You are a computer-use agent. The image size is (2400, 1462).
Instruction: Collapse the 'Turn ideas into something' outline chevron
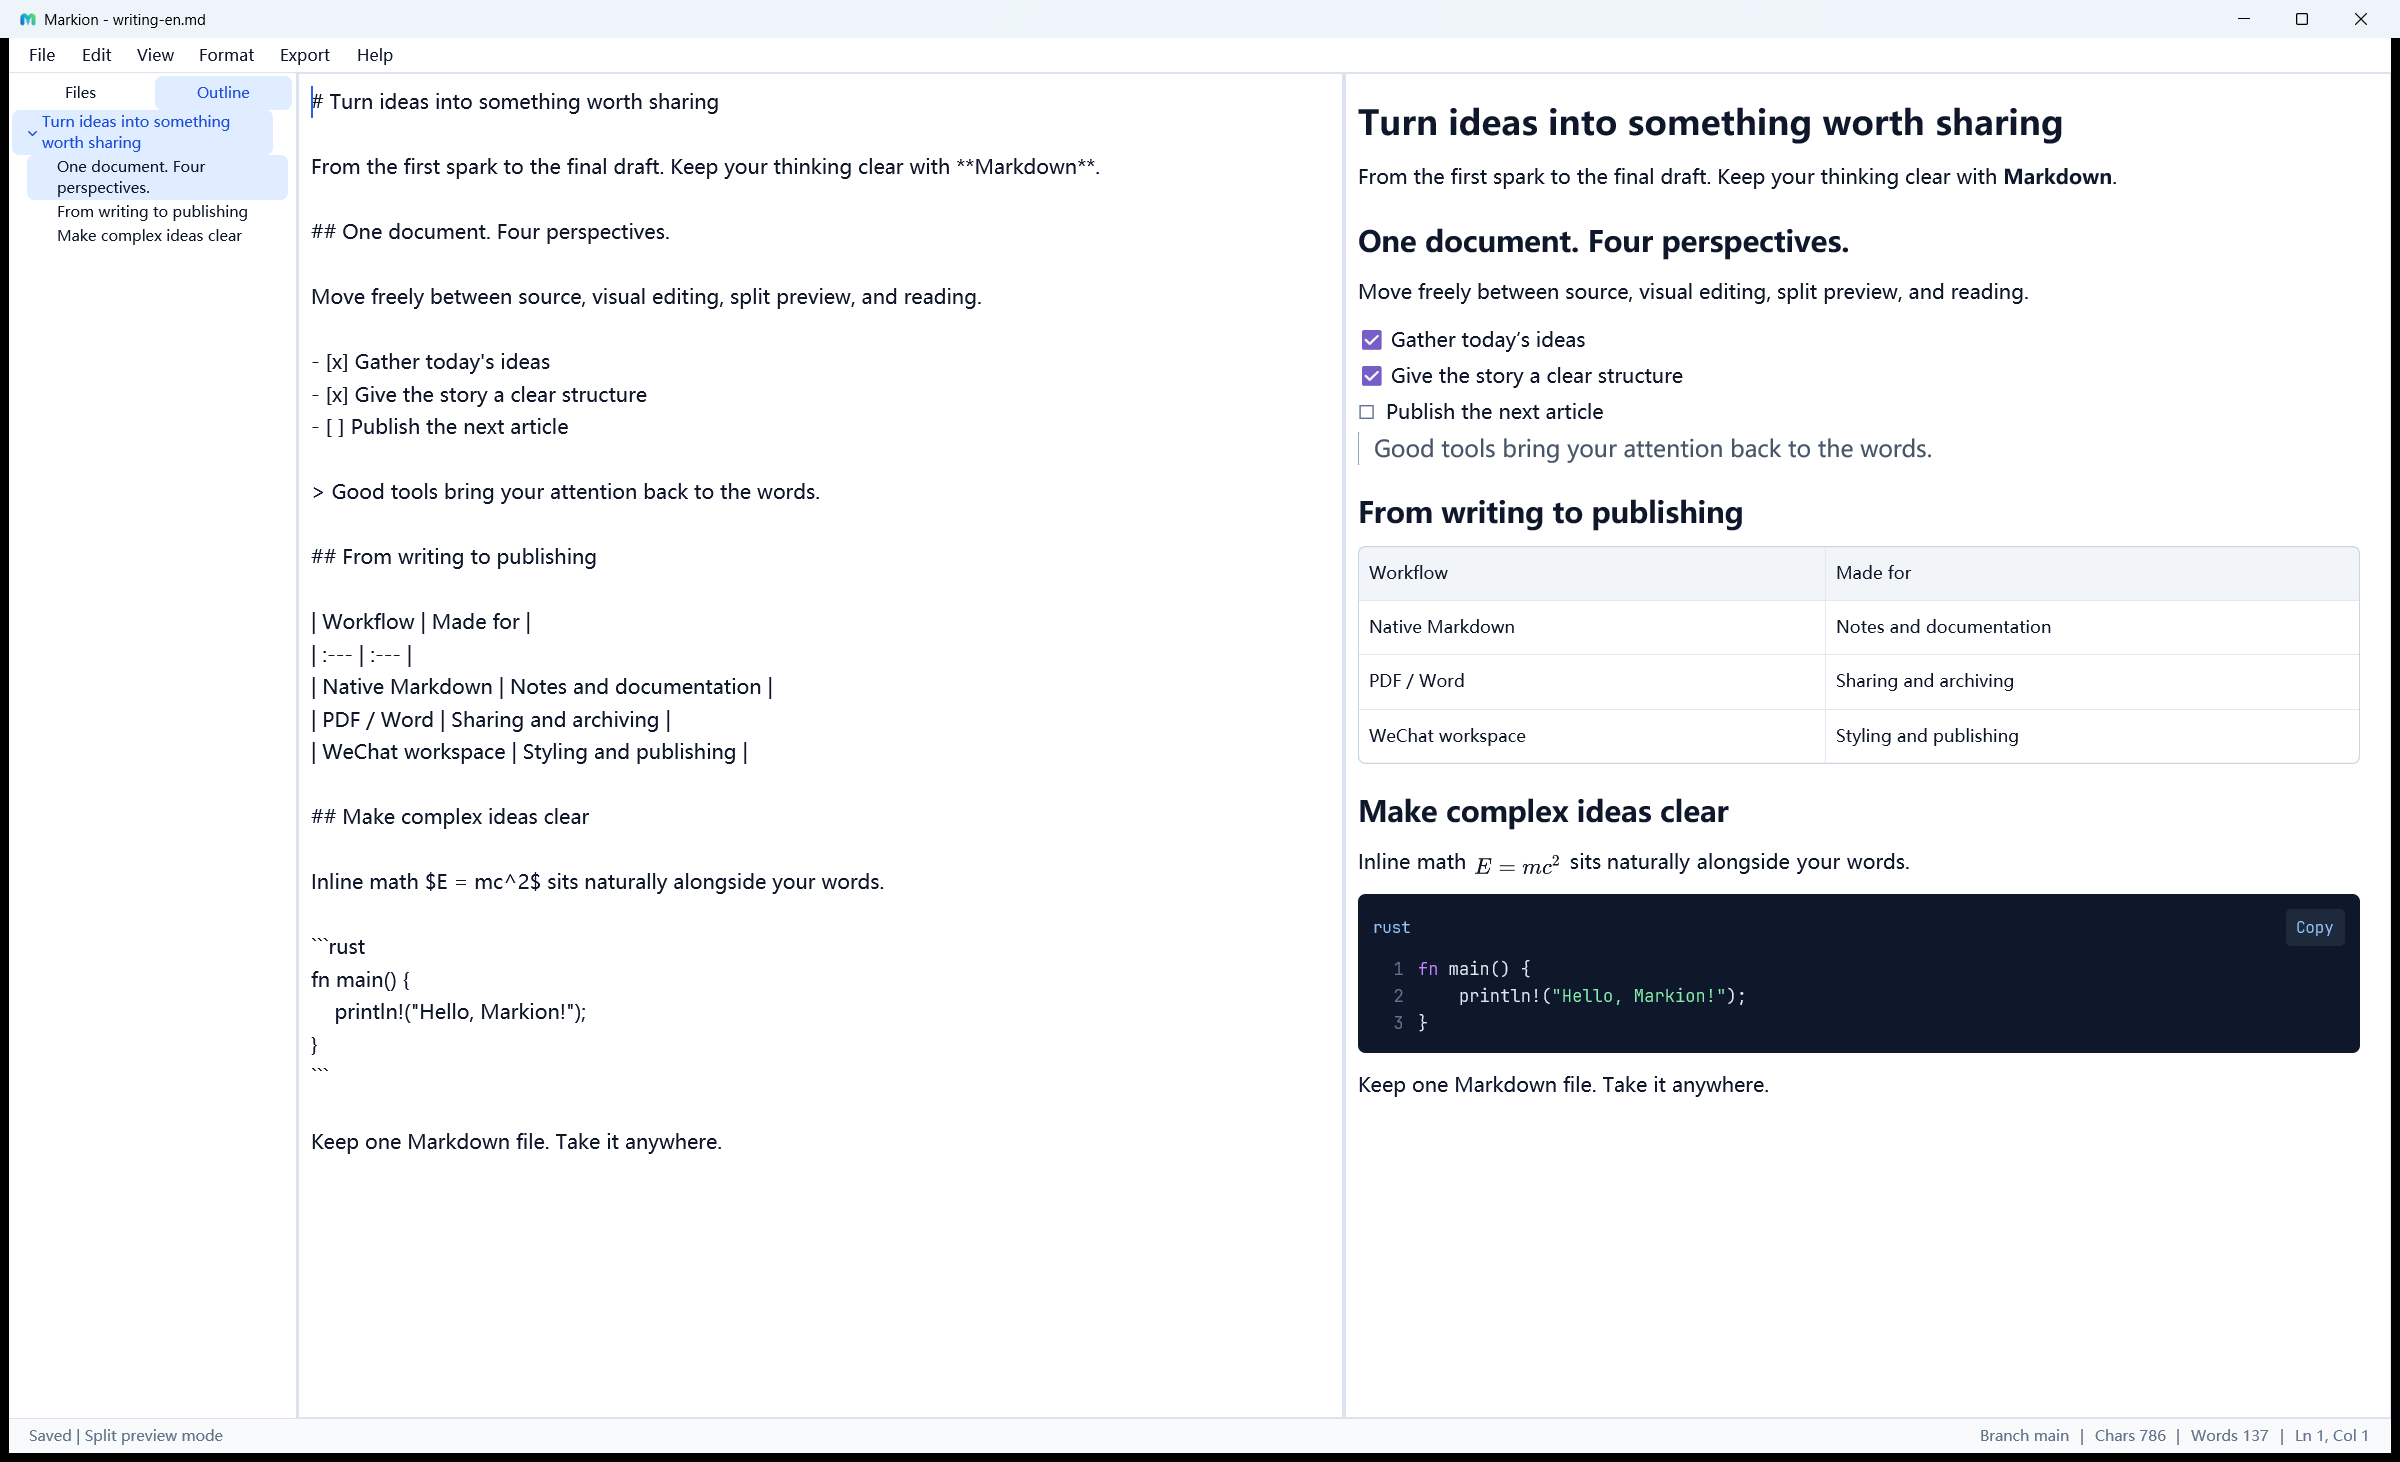point(32,133)
